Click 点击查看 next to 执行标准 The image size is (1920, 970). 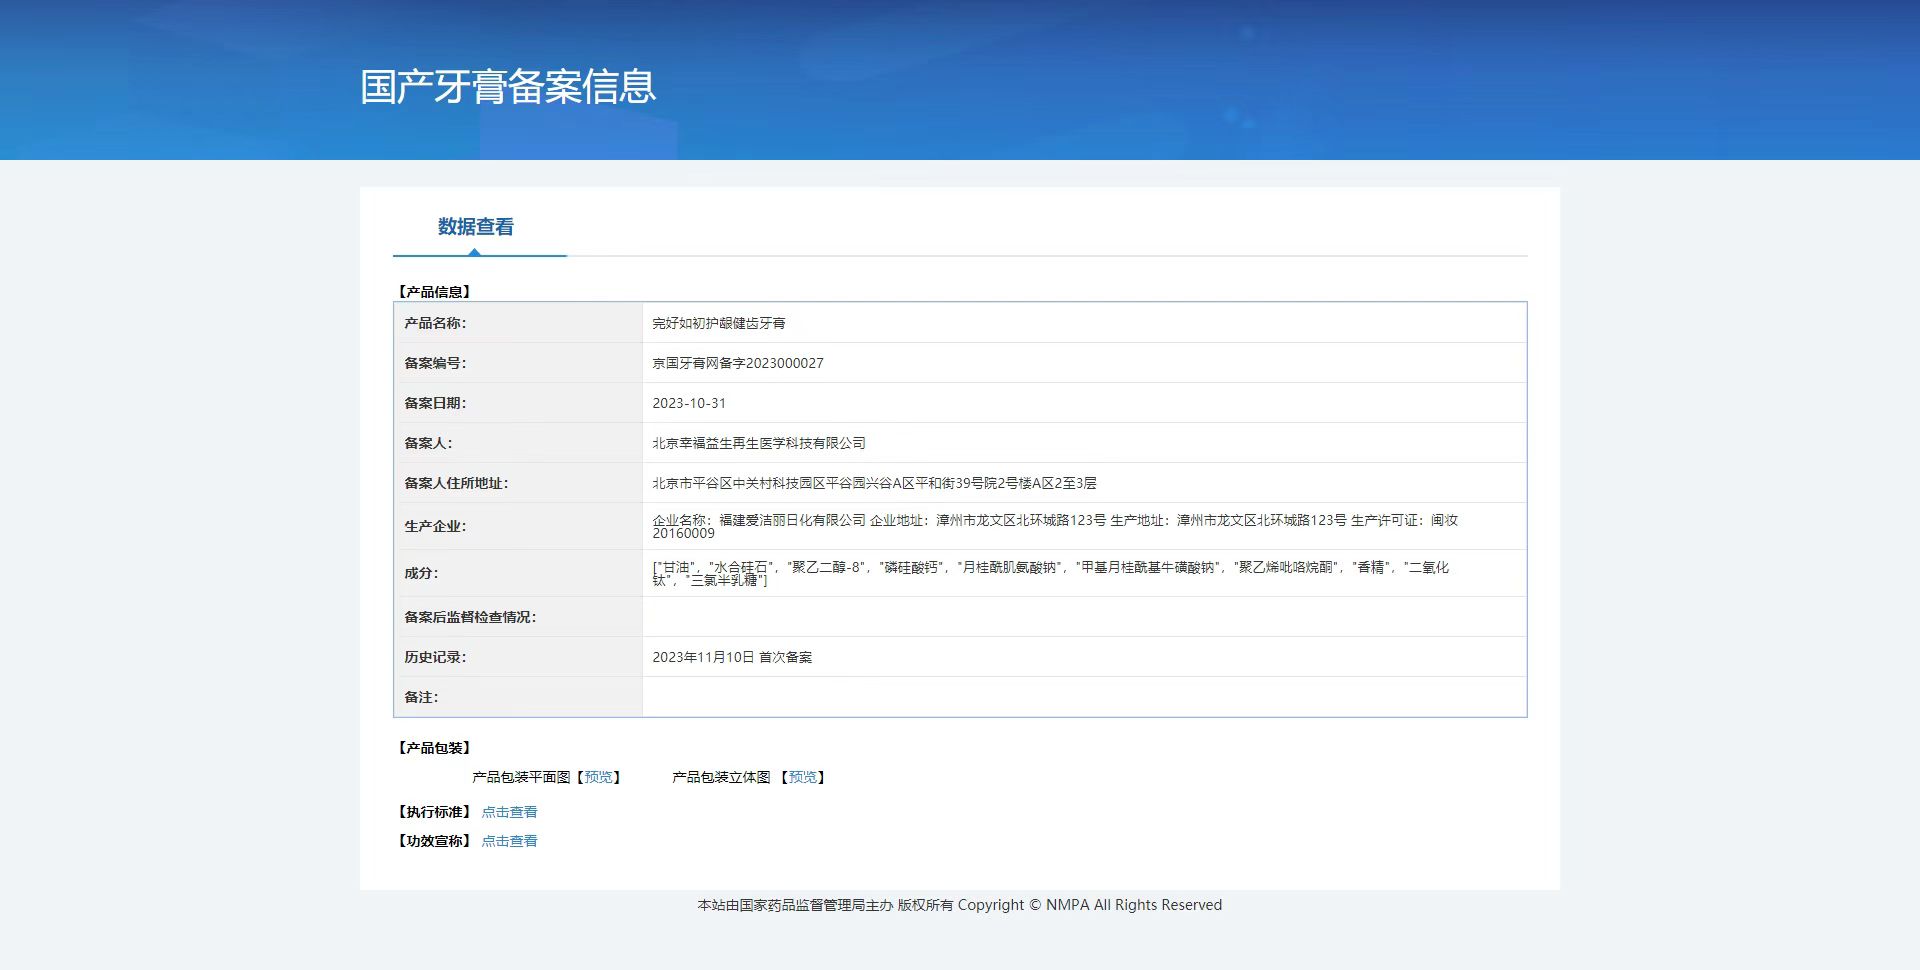tap(509, 811)
